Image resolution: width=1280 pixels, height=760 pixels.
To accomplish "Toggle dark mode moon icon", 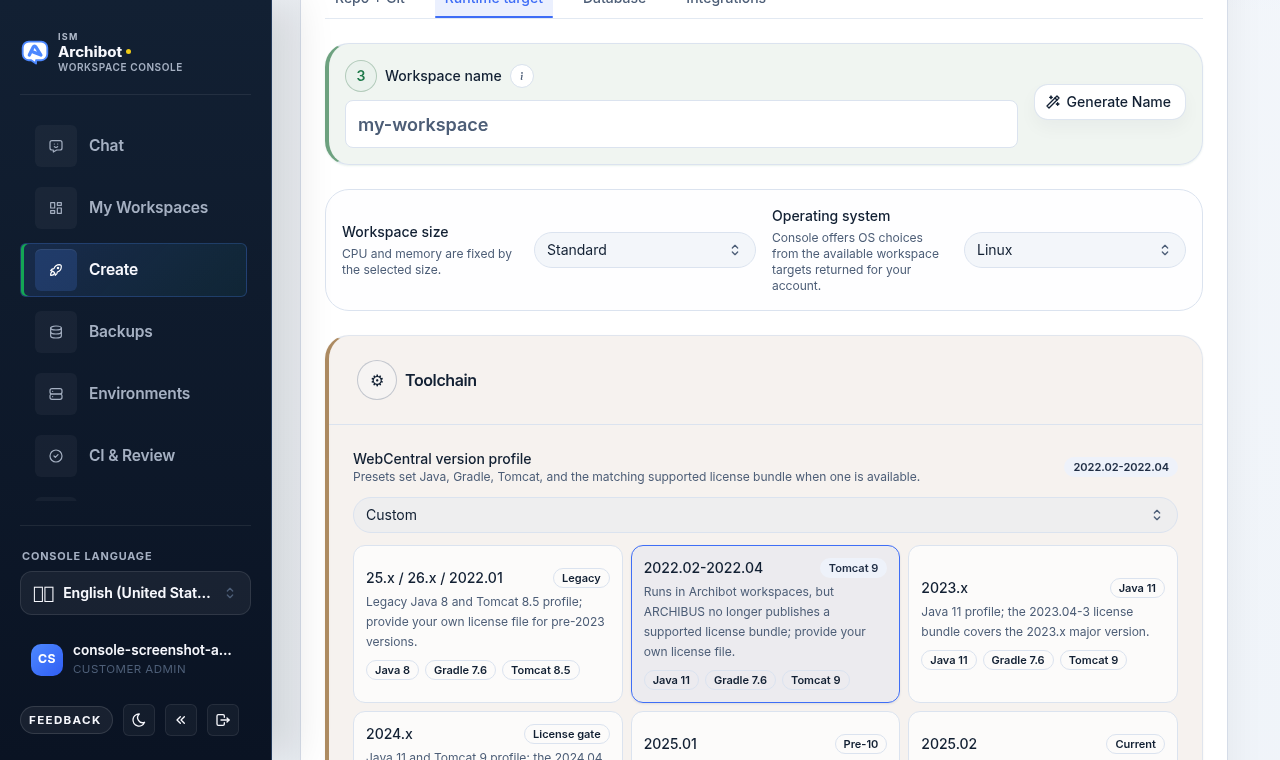I will pyautogui.click(x=139, y=720).
